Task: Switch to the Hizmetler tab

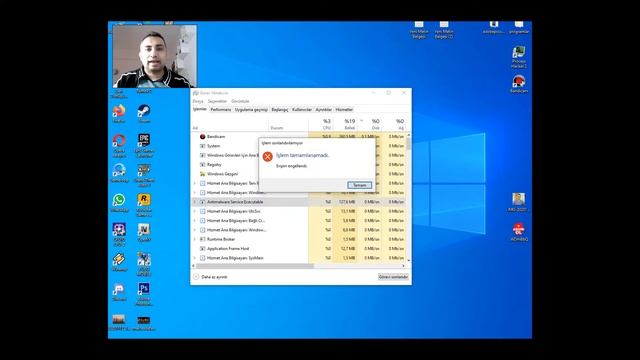Action: [x=344, y=110]
